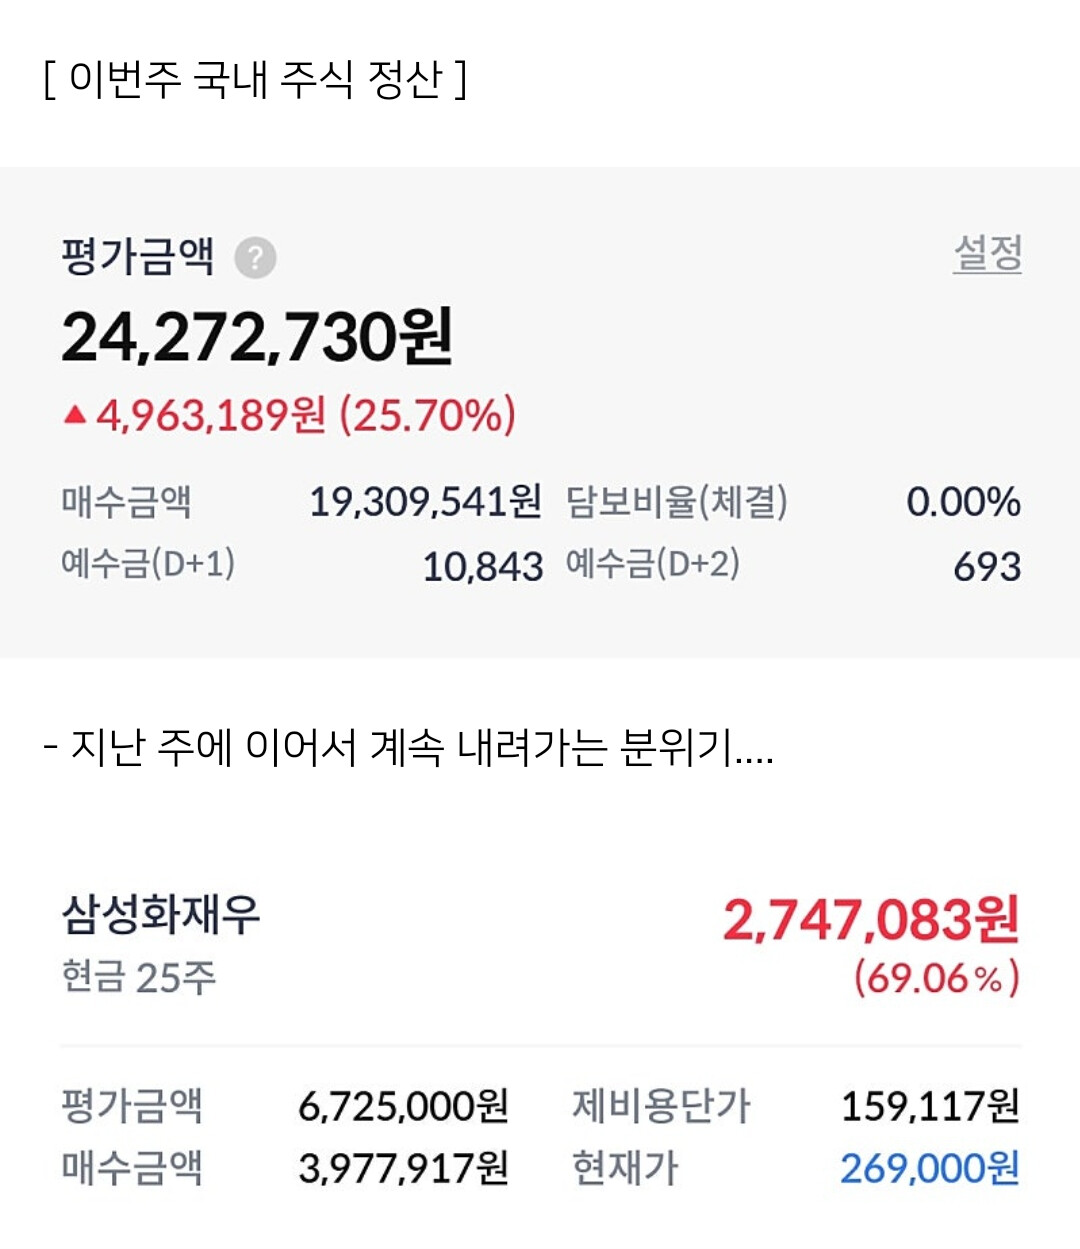Click the 10,843 deposit value
The width and height of the screenshot is (1080, 1249).
pos(482,567)
